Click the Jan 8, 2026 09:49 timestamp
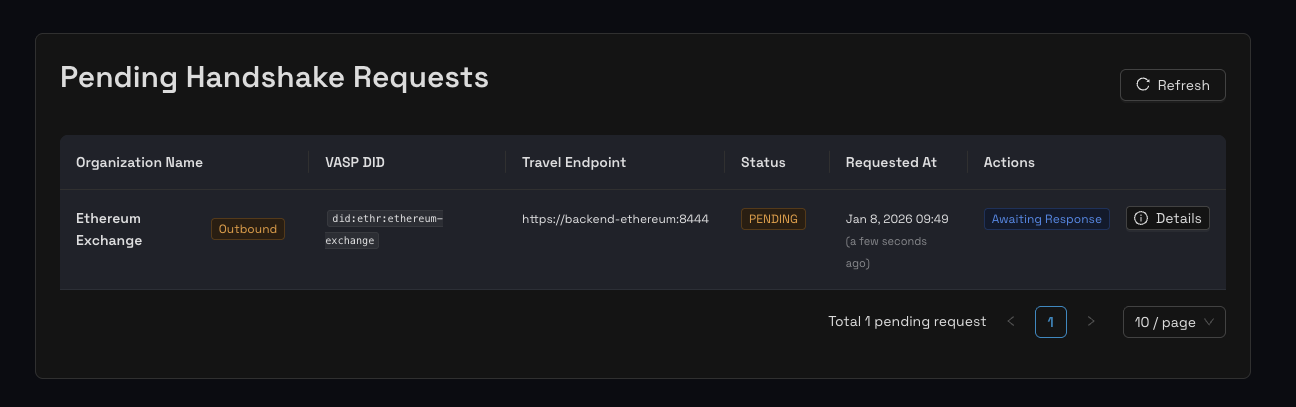 [896, 219]
